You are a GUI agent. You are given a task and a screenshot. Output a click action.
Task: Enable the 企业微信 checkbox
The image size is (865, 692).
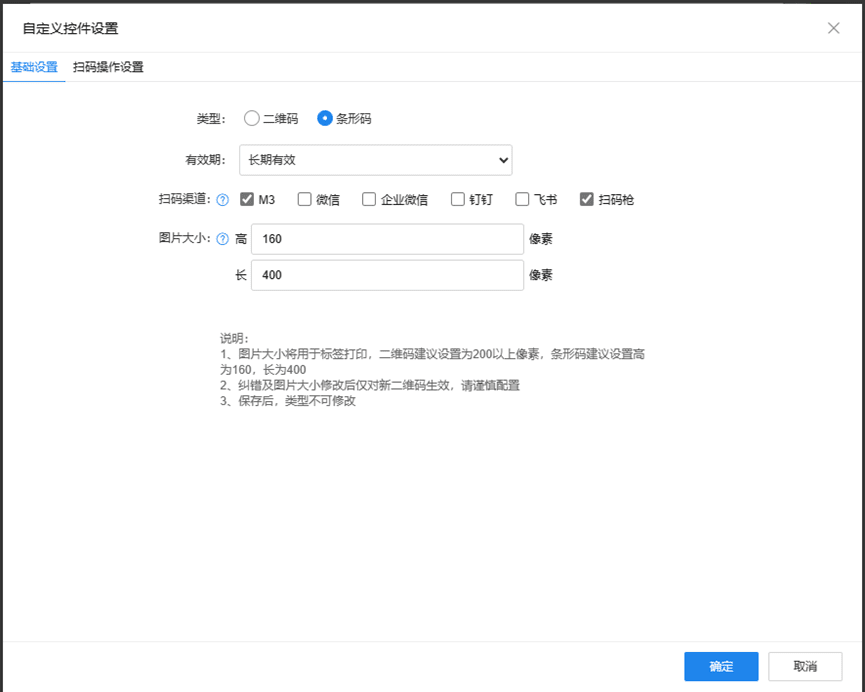click(x=369, y=199)
